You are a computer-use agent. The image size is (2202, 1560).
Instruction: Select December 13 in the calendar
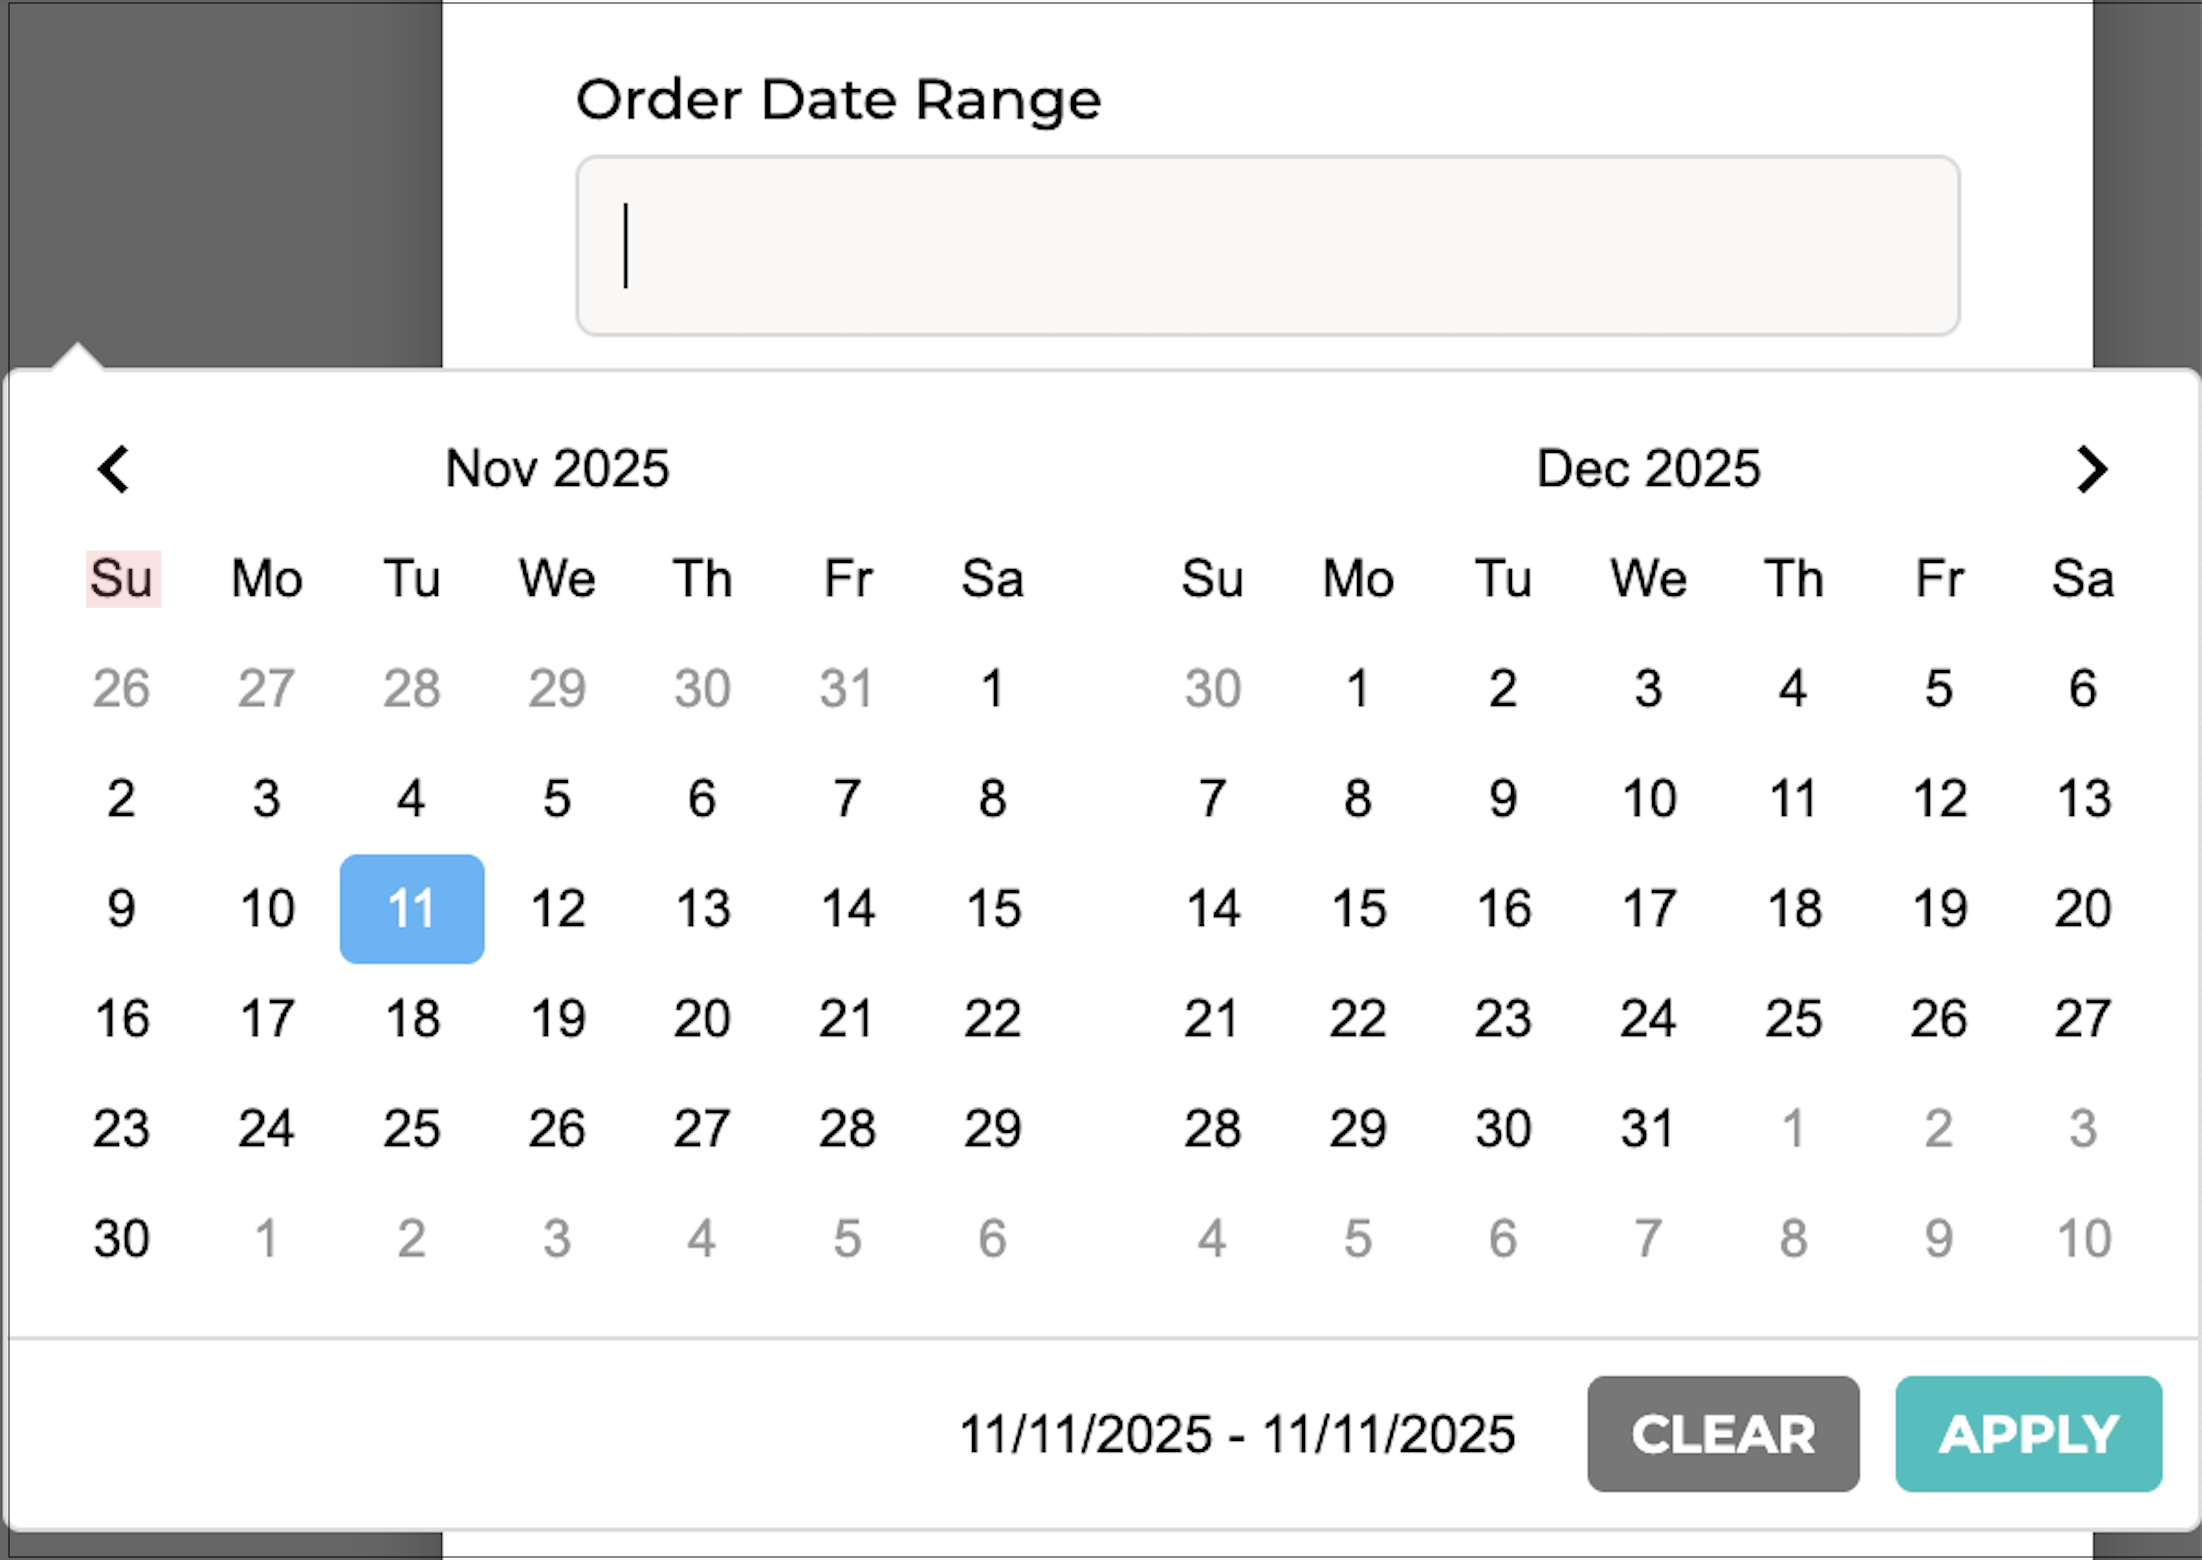click(x=2083, y=799)
